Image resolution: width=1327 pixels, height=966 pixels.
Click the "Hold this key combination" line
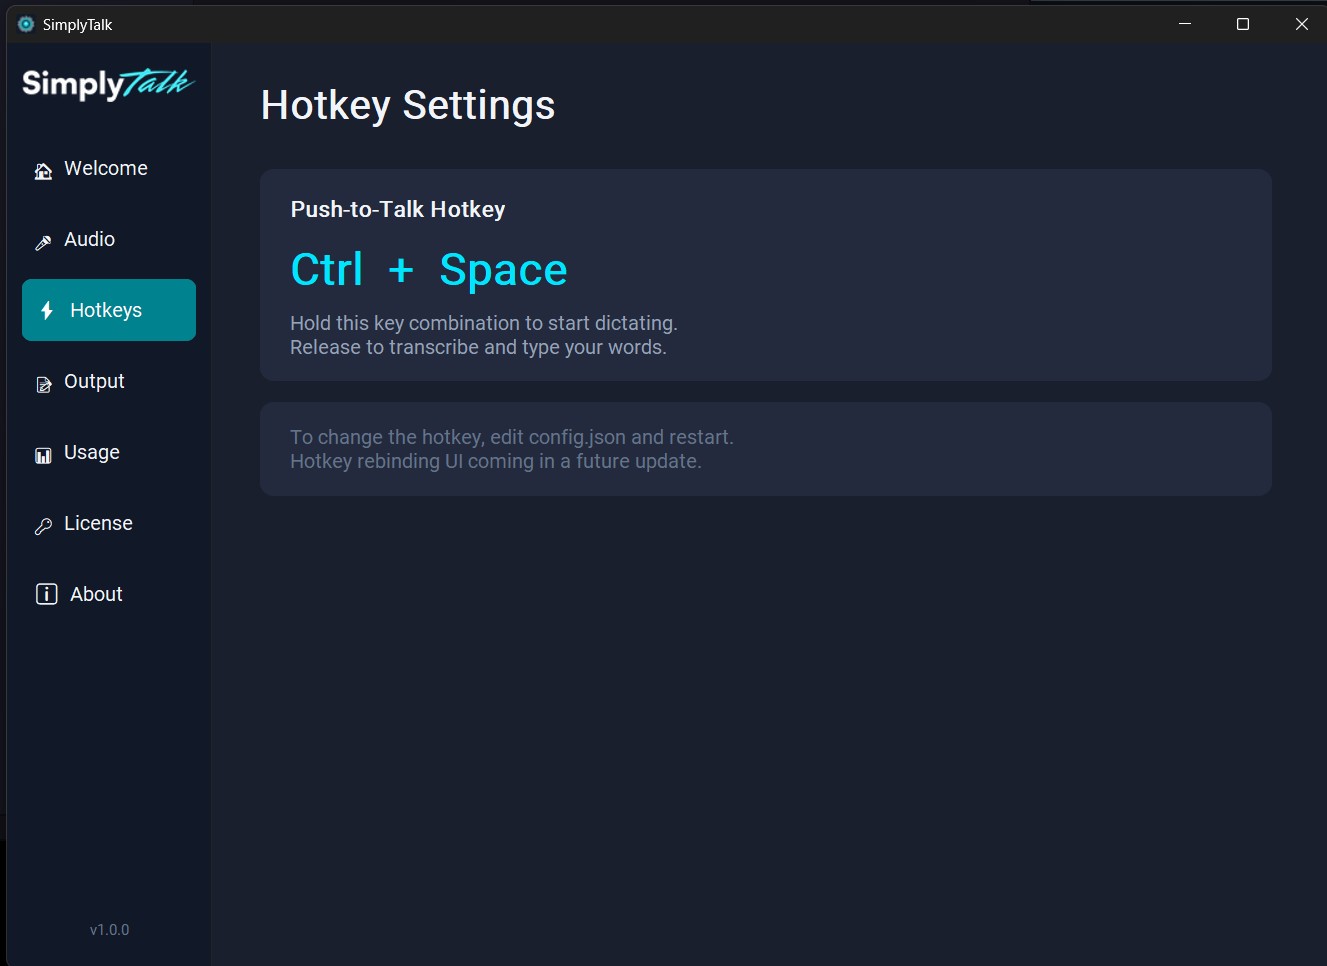click(x=484, y=323)
